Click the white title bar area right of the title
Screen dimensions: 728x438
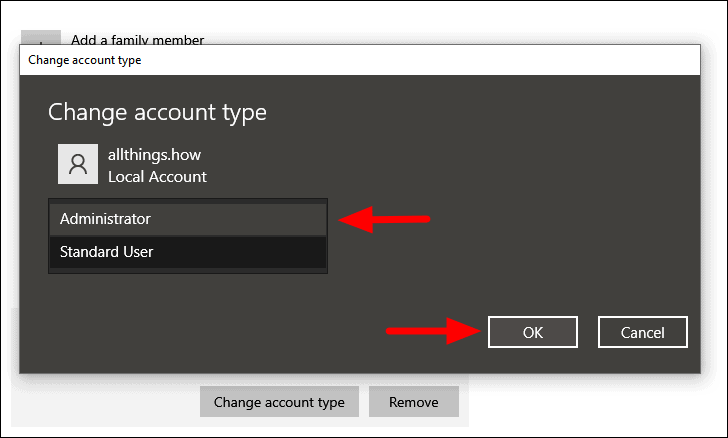[418, 60]
